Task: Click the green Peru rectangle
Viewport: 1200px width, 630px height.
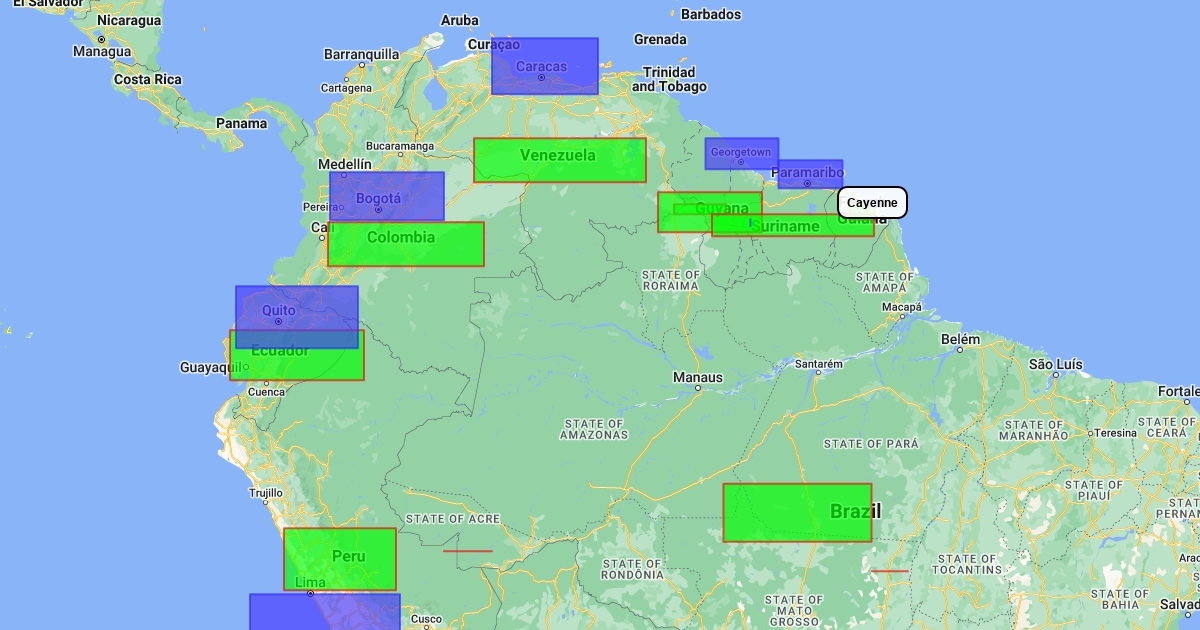Action: 340,559
